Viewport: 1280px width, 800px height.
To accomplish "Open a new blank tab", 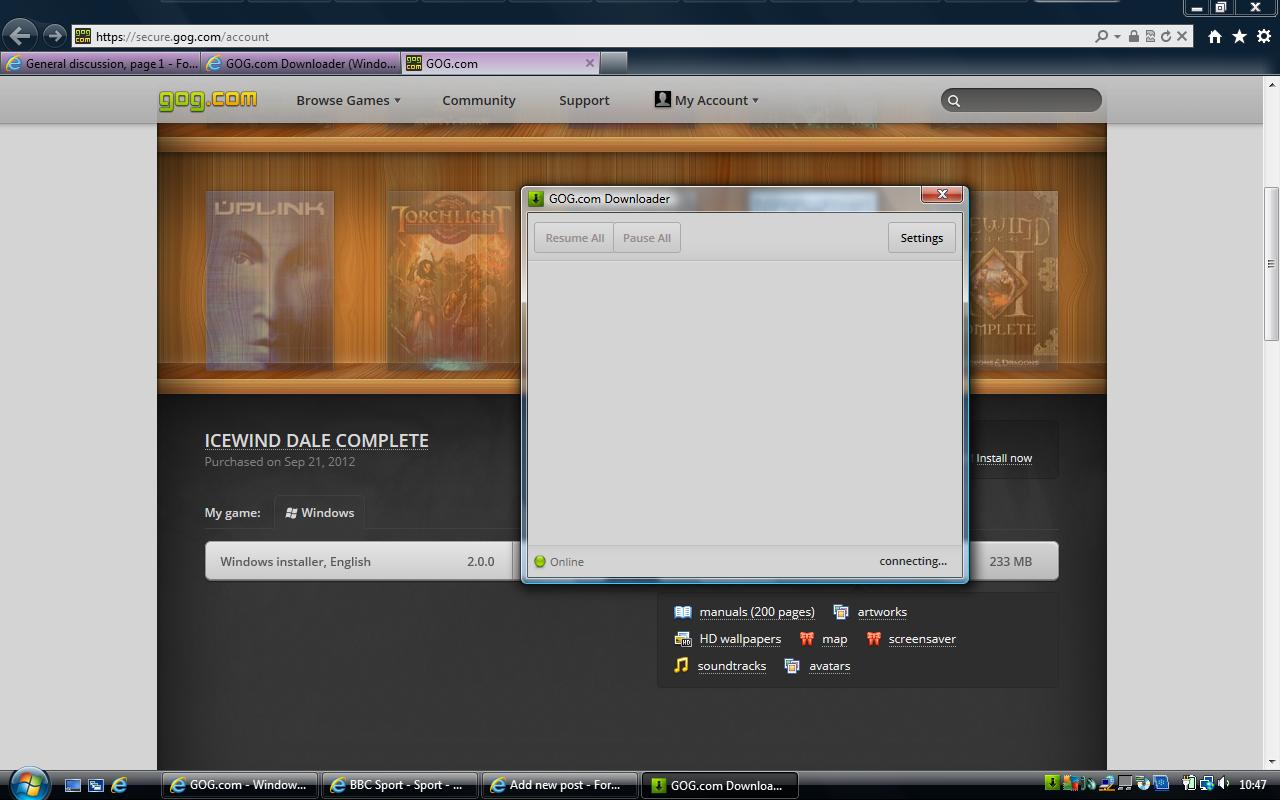I will (x=614, y=63).
